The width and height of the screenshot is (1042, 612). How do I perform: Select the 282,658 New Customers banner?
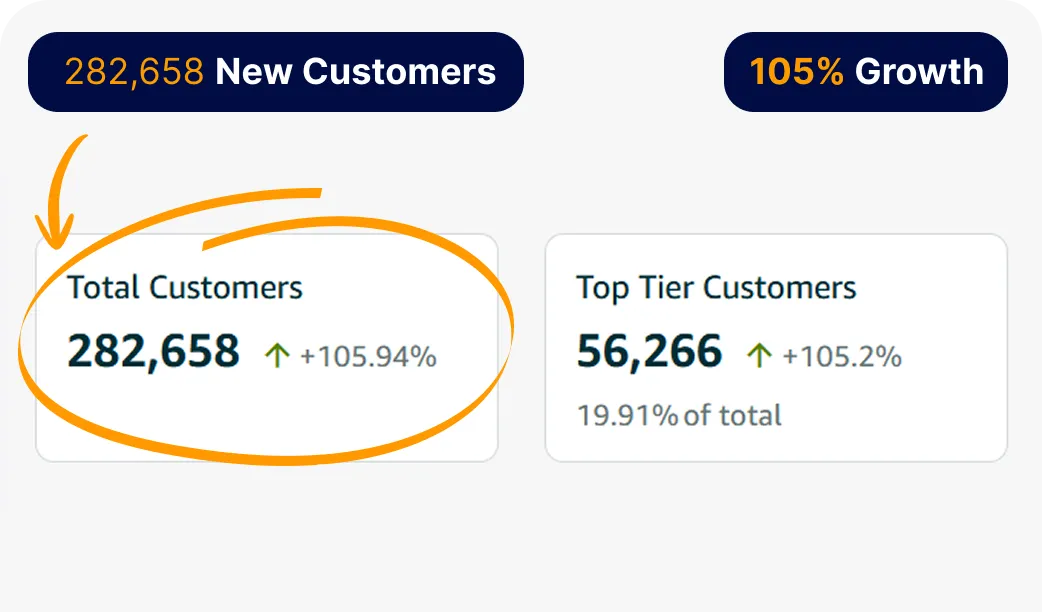(x=276, y=72)
